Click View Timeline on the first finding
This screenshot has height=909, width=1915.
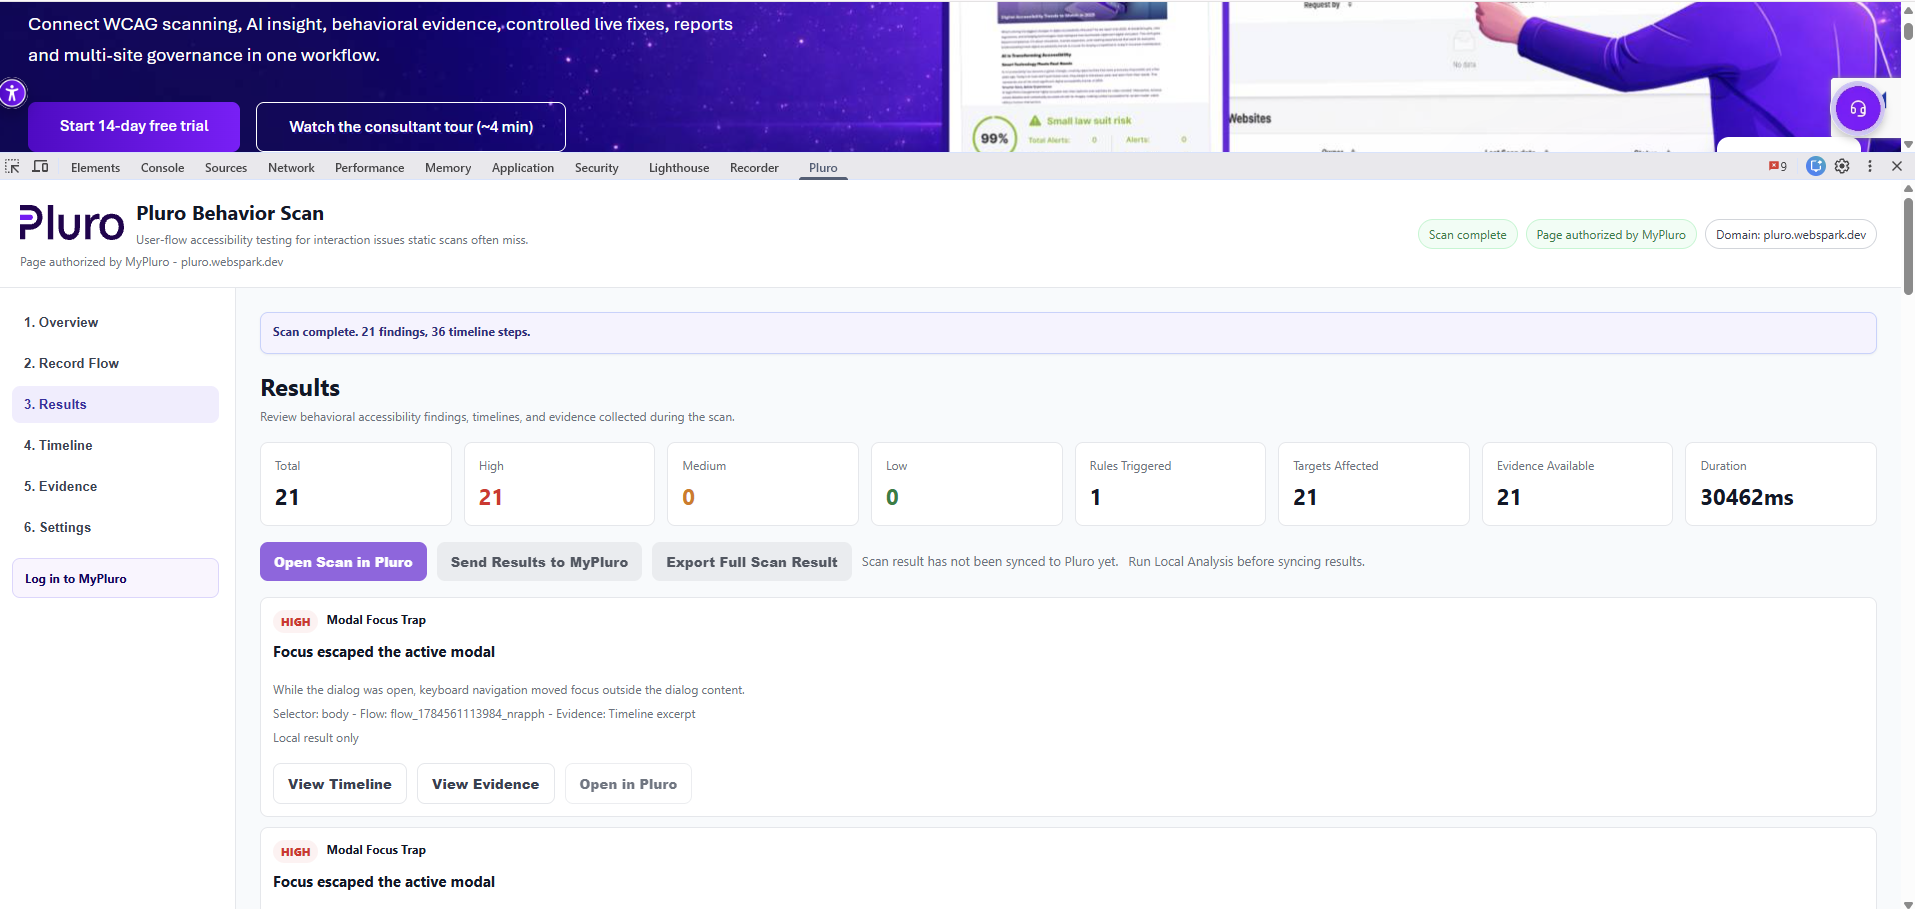[340, 784]
